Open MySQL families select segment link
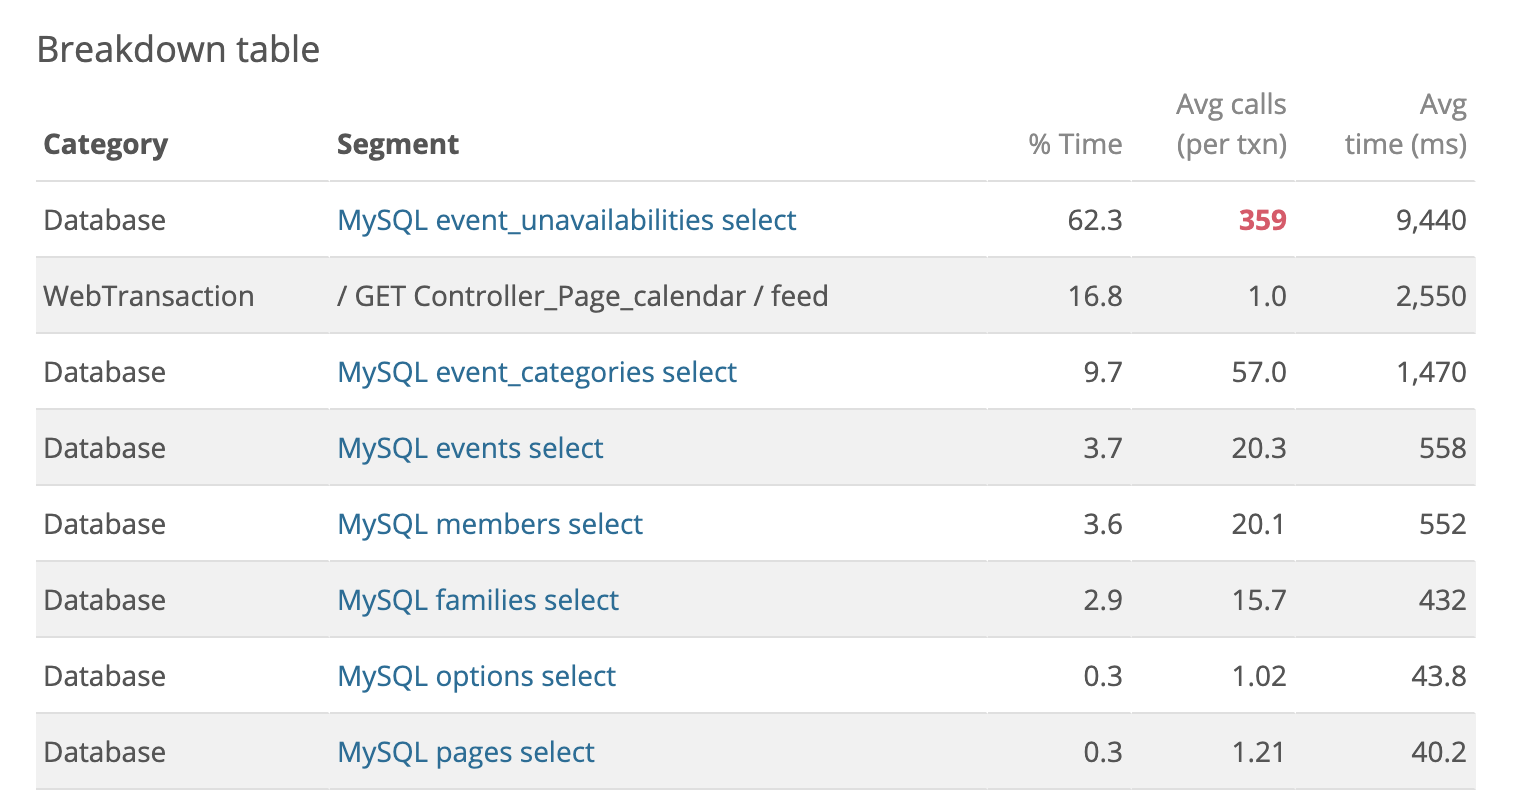 [x=478, y=600]
